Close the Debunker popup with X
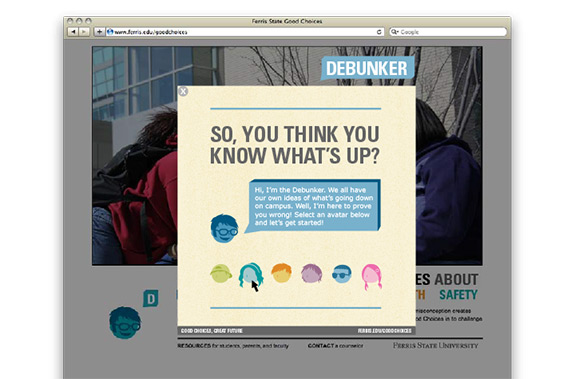 click(183, 91)
